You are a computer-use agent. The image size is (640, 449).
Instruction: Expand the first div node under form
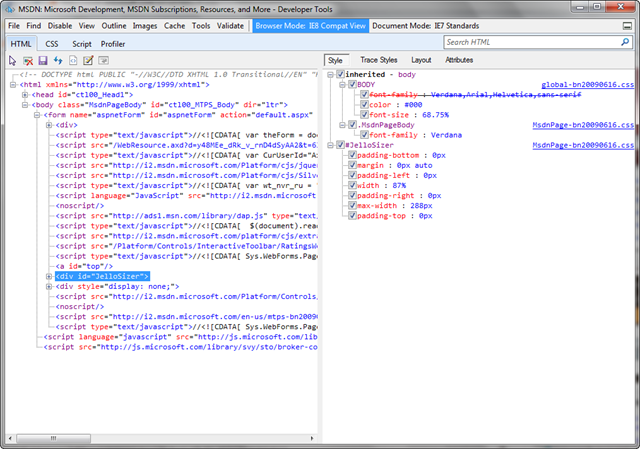click(x=49, y=125)
